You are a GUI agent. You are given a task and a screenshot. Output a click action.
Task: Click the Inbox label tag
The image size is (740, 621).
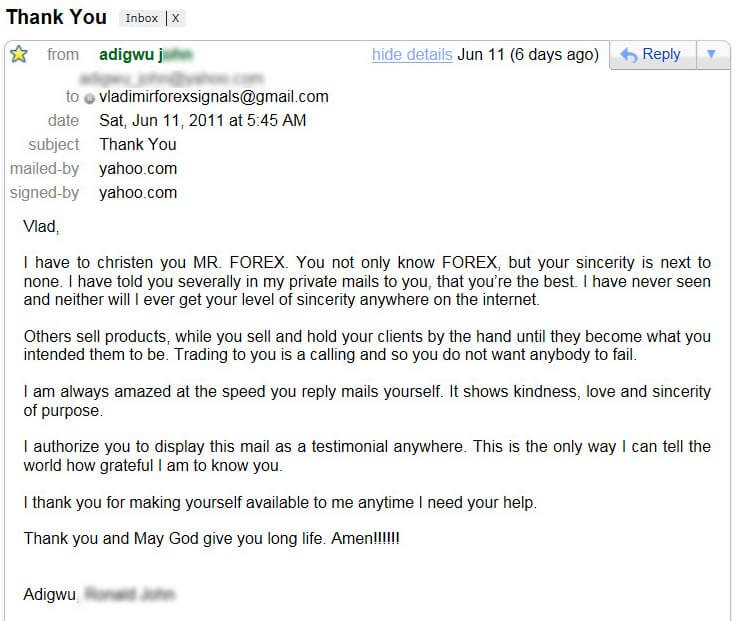tap(142, 18)
